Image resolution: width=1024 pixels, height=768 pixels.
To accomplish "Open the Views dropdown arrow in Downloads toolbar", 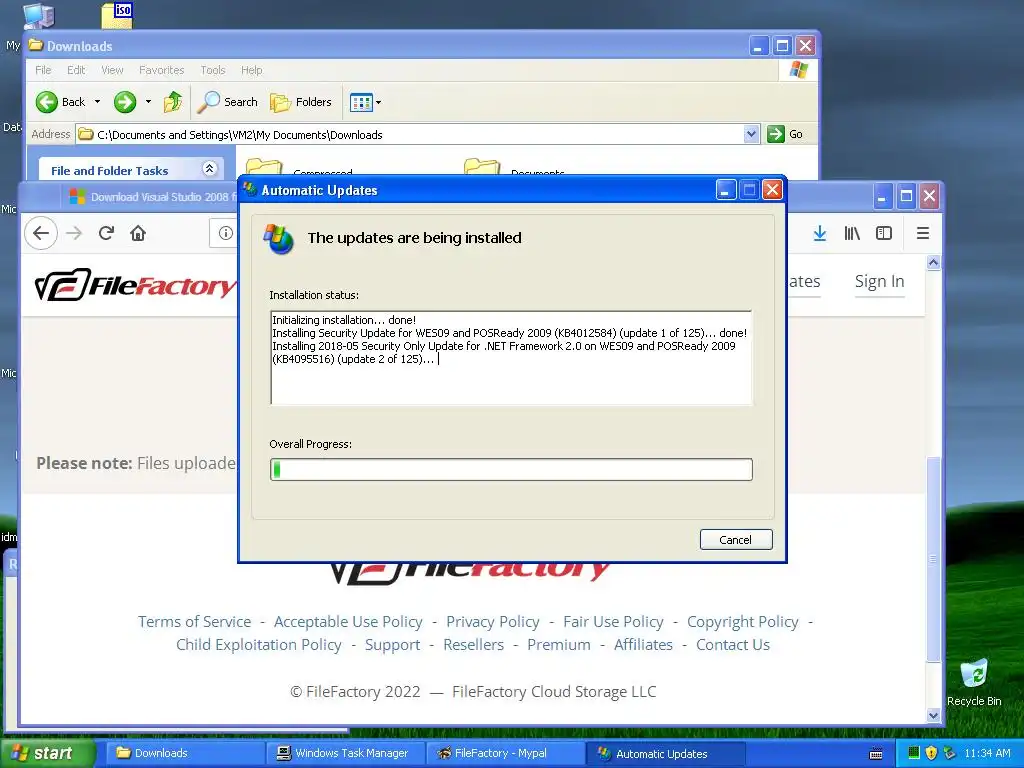I will 378,103.
